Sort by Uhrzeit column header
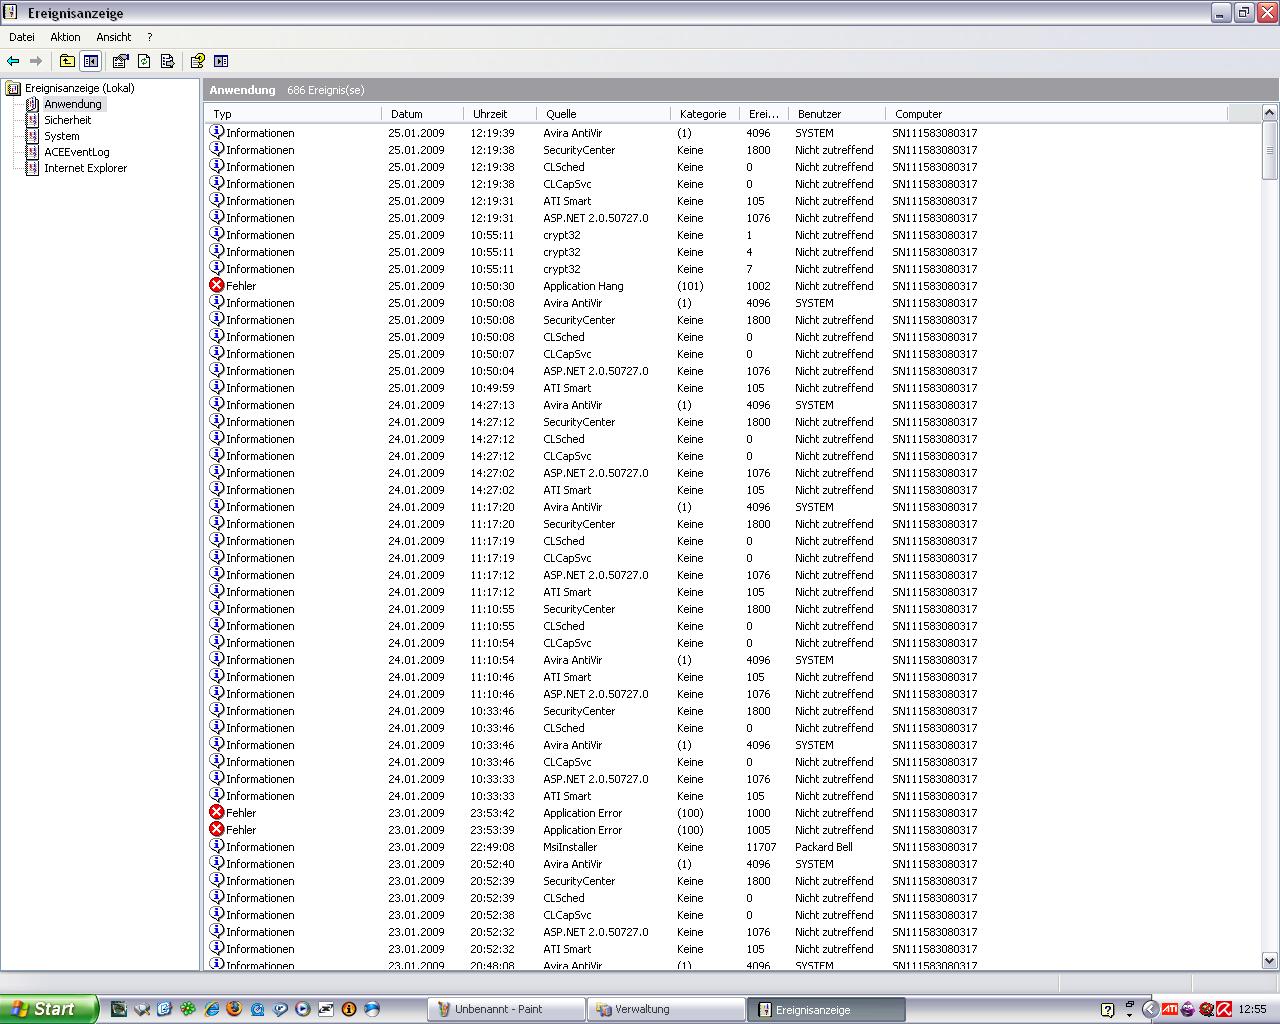1280x1024 pixels. 499,114
